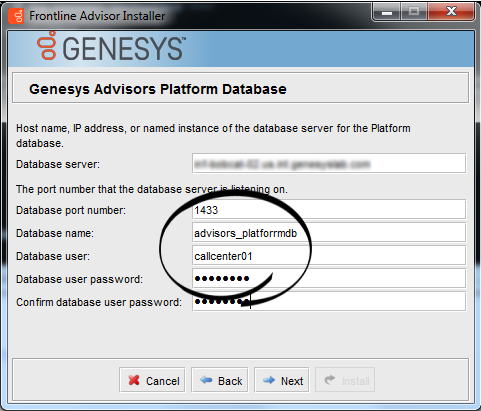
Task: Click the 'The port number that the database server' text
Action: [x=152, y=189]
